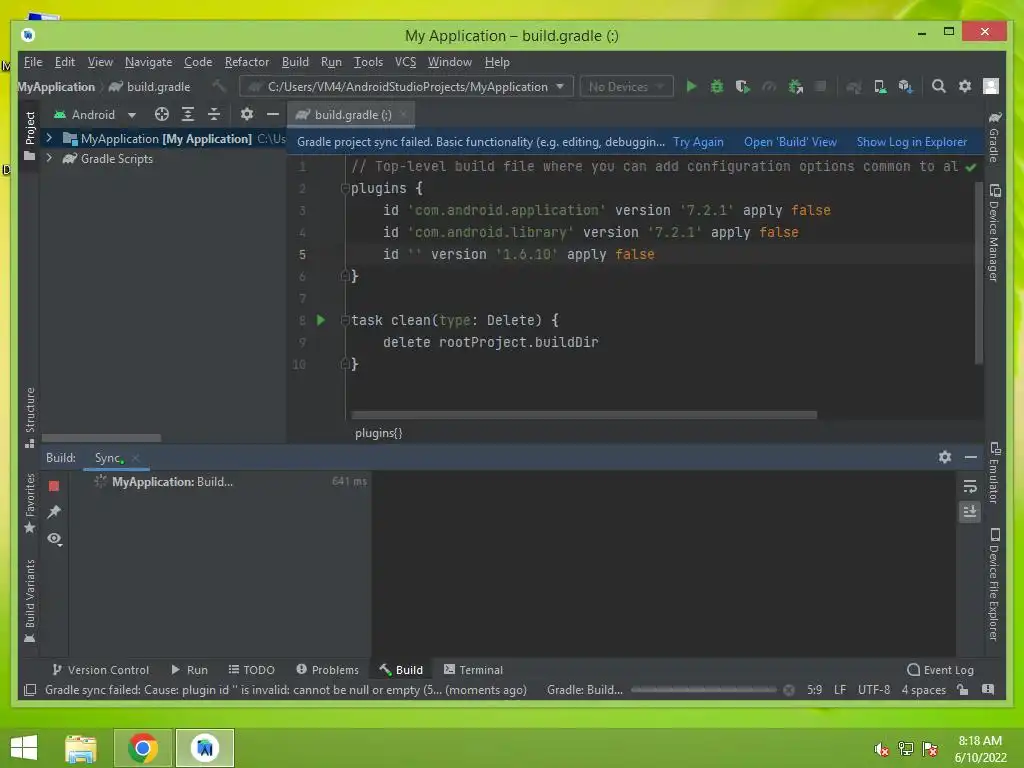Open File Explorer from the taskbar
Viewport: 1024px width, 768px height.
pyautogui.click(x=80, y=748)
